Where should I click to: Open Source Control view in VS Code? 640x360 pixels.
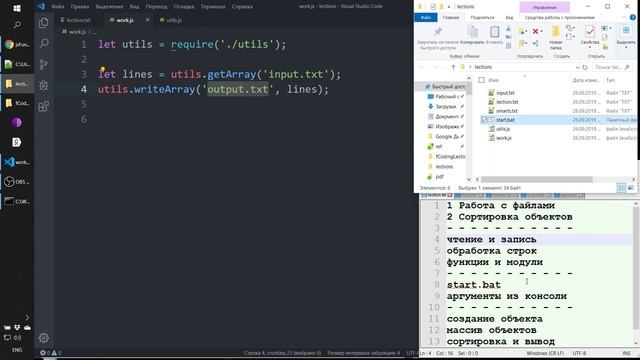point(44,64)
